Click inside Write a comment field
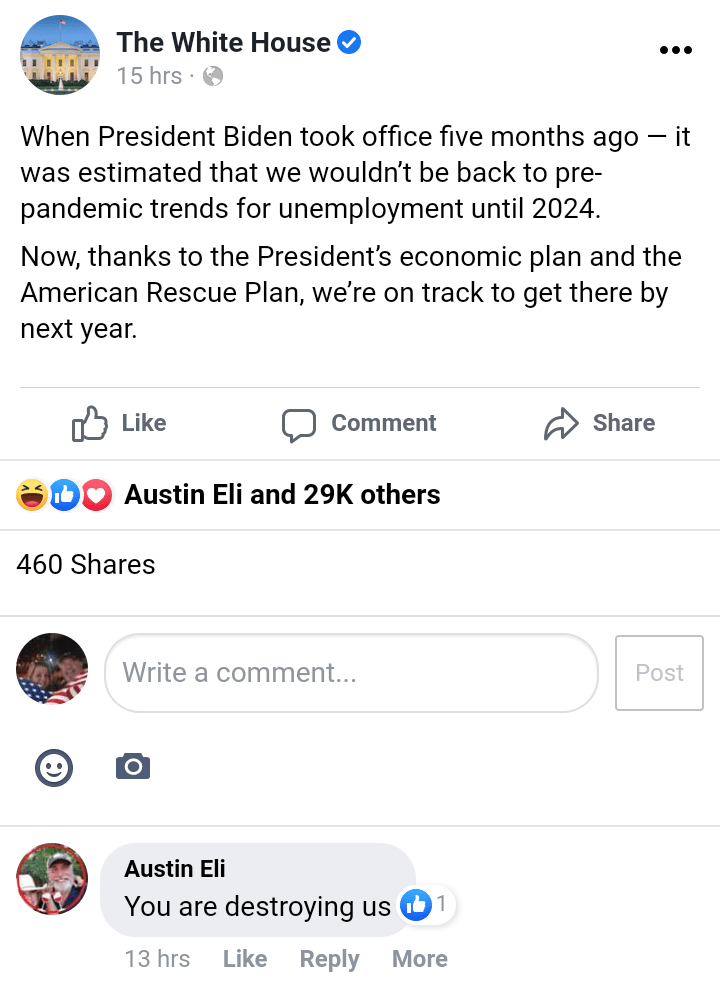 351,673
